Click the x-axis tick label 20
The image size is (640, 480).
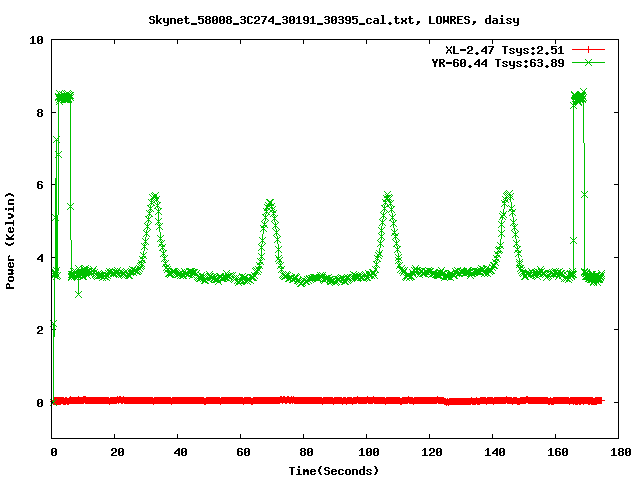tap(117, 452)
